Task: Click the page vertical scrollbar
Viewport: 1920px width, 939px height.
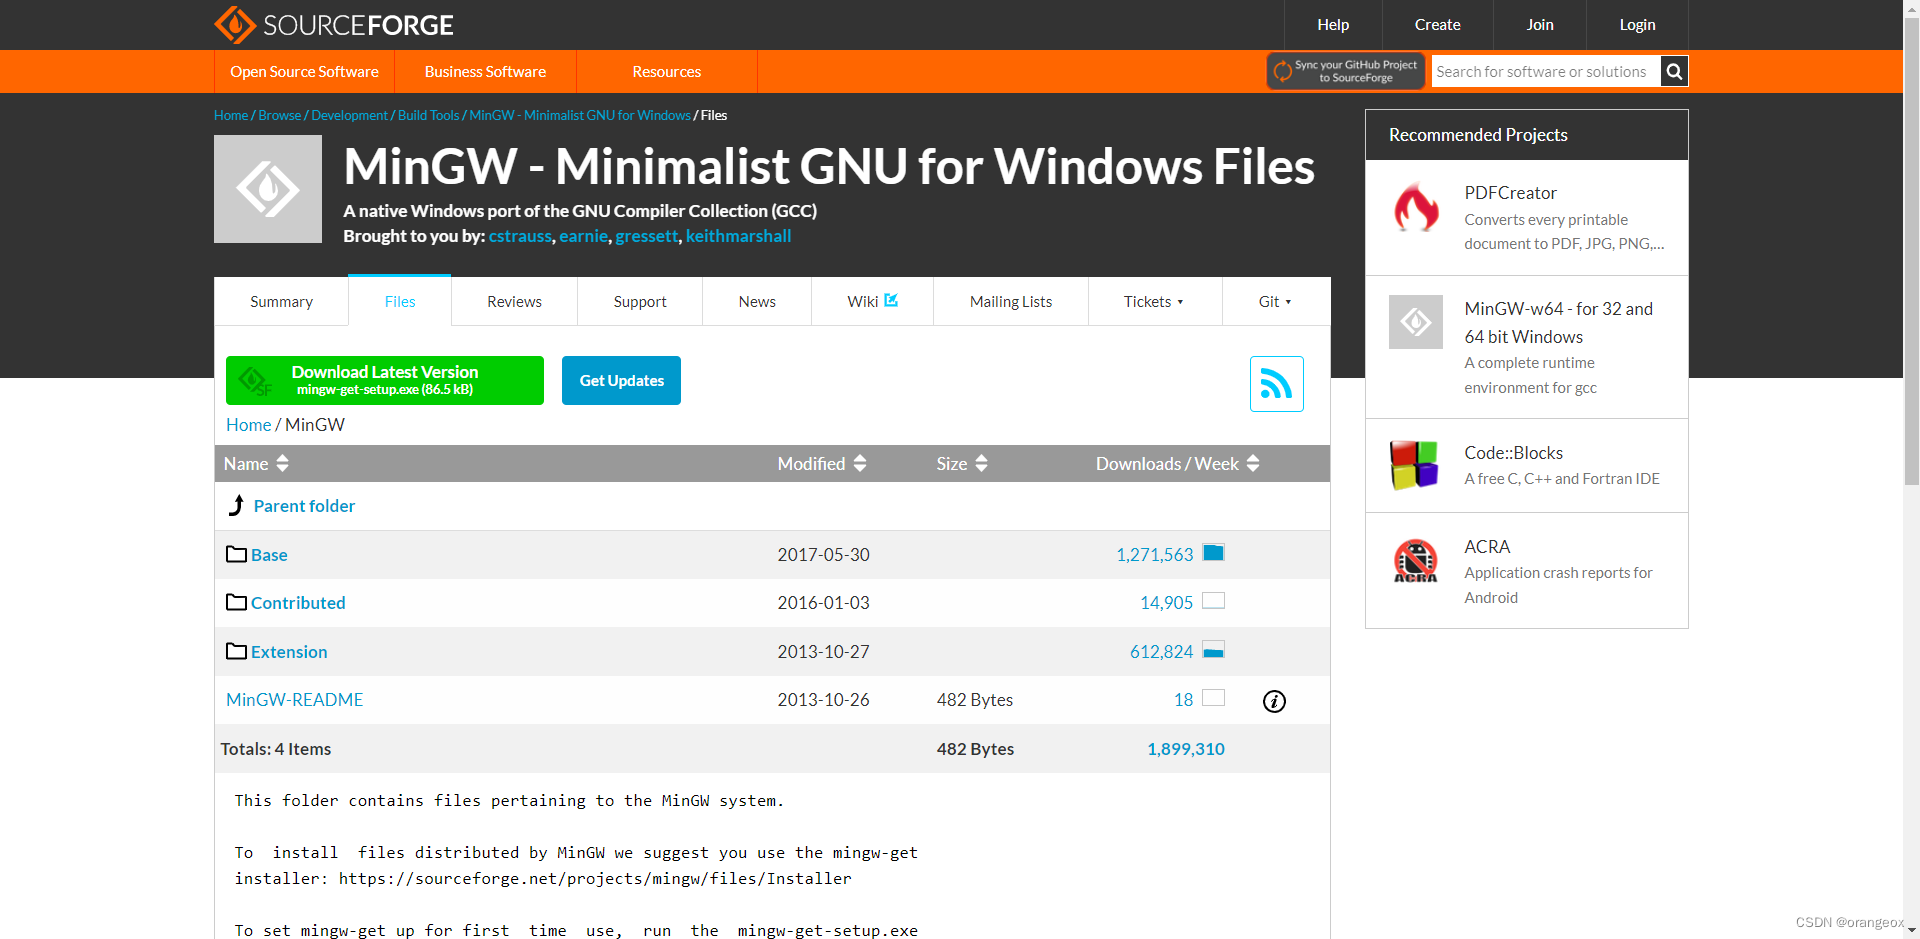Action: [1911, 250]
